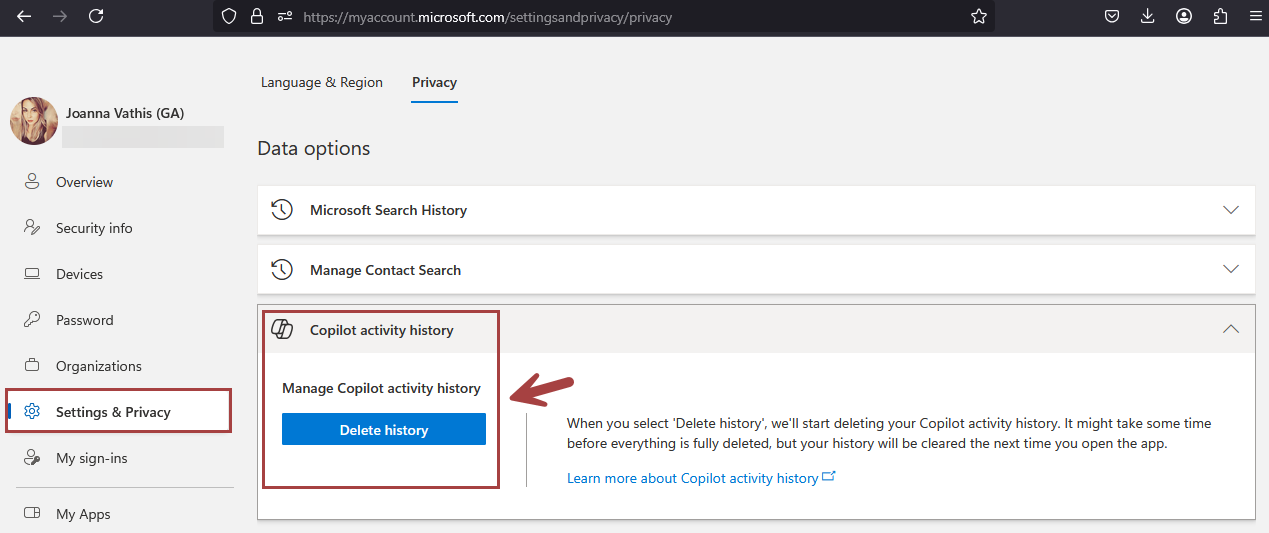
Task: Open the Firefox account profile icon
Action: 1184,16
